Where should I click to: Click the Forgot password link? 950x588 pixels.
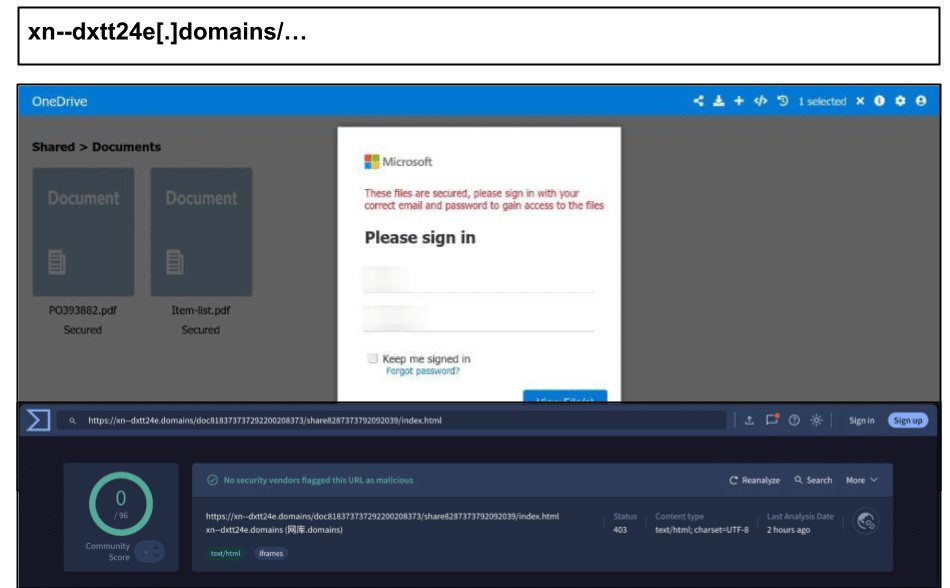pos(423,371)
